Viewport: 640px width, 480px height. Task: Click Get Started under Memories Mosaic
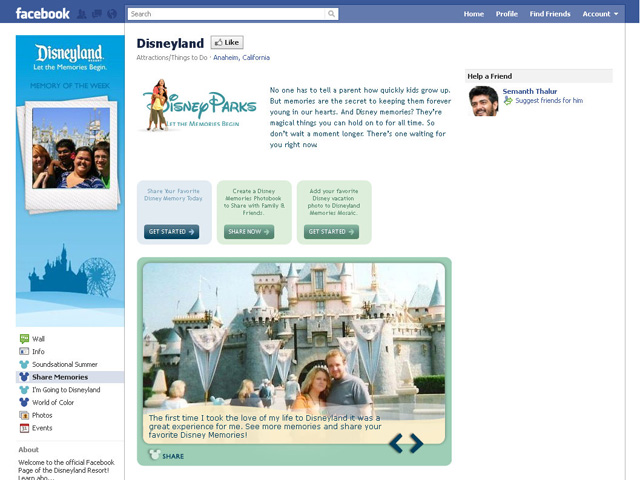(331, 231)
